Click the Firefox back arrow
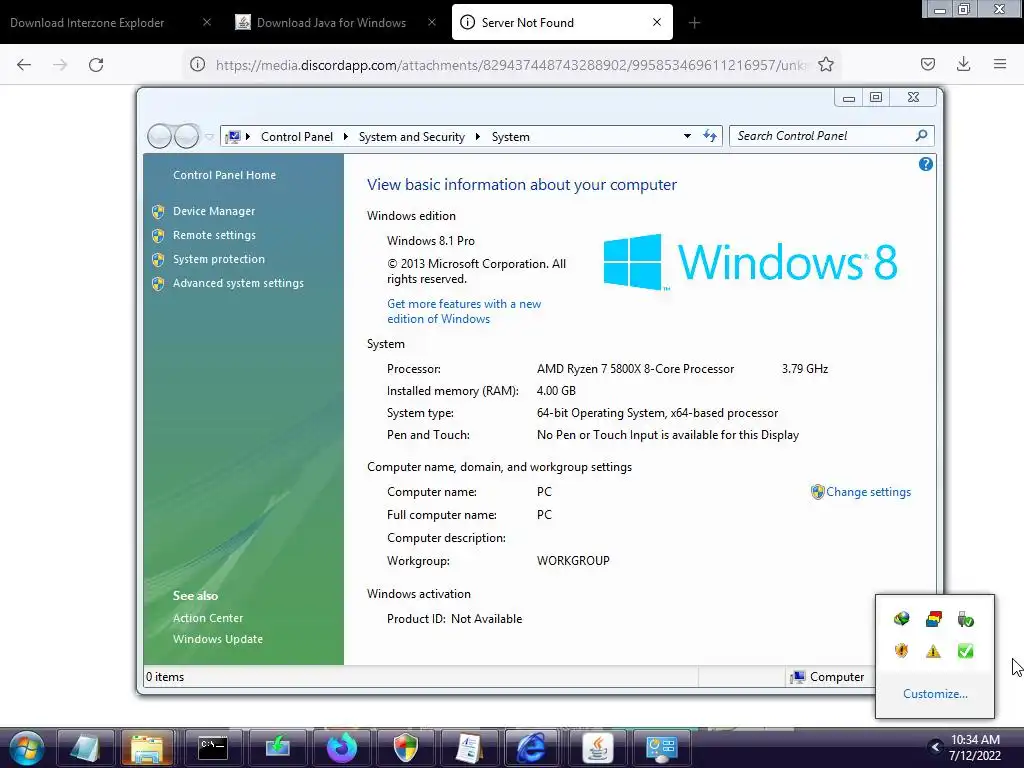The image size is (1024, 768). pyautogui.click(x=24, y=64)
